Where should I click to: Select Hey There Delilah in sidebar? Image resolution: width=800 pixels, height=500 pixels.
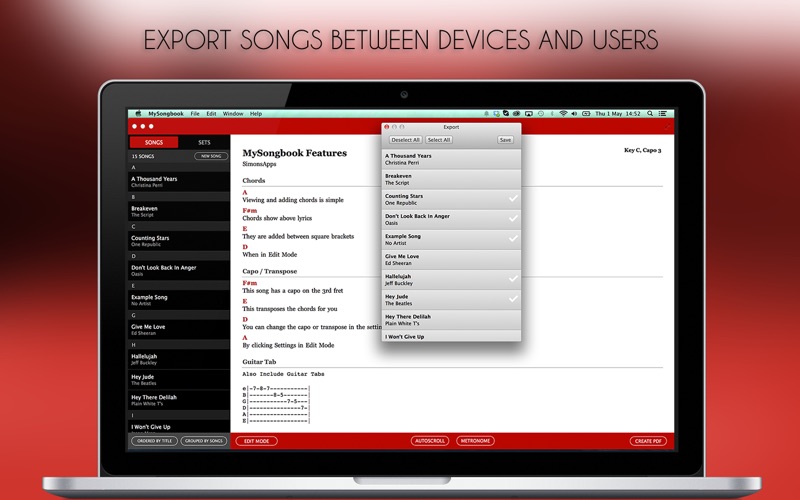[x=179, y=400]
